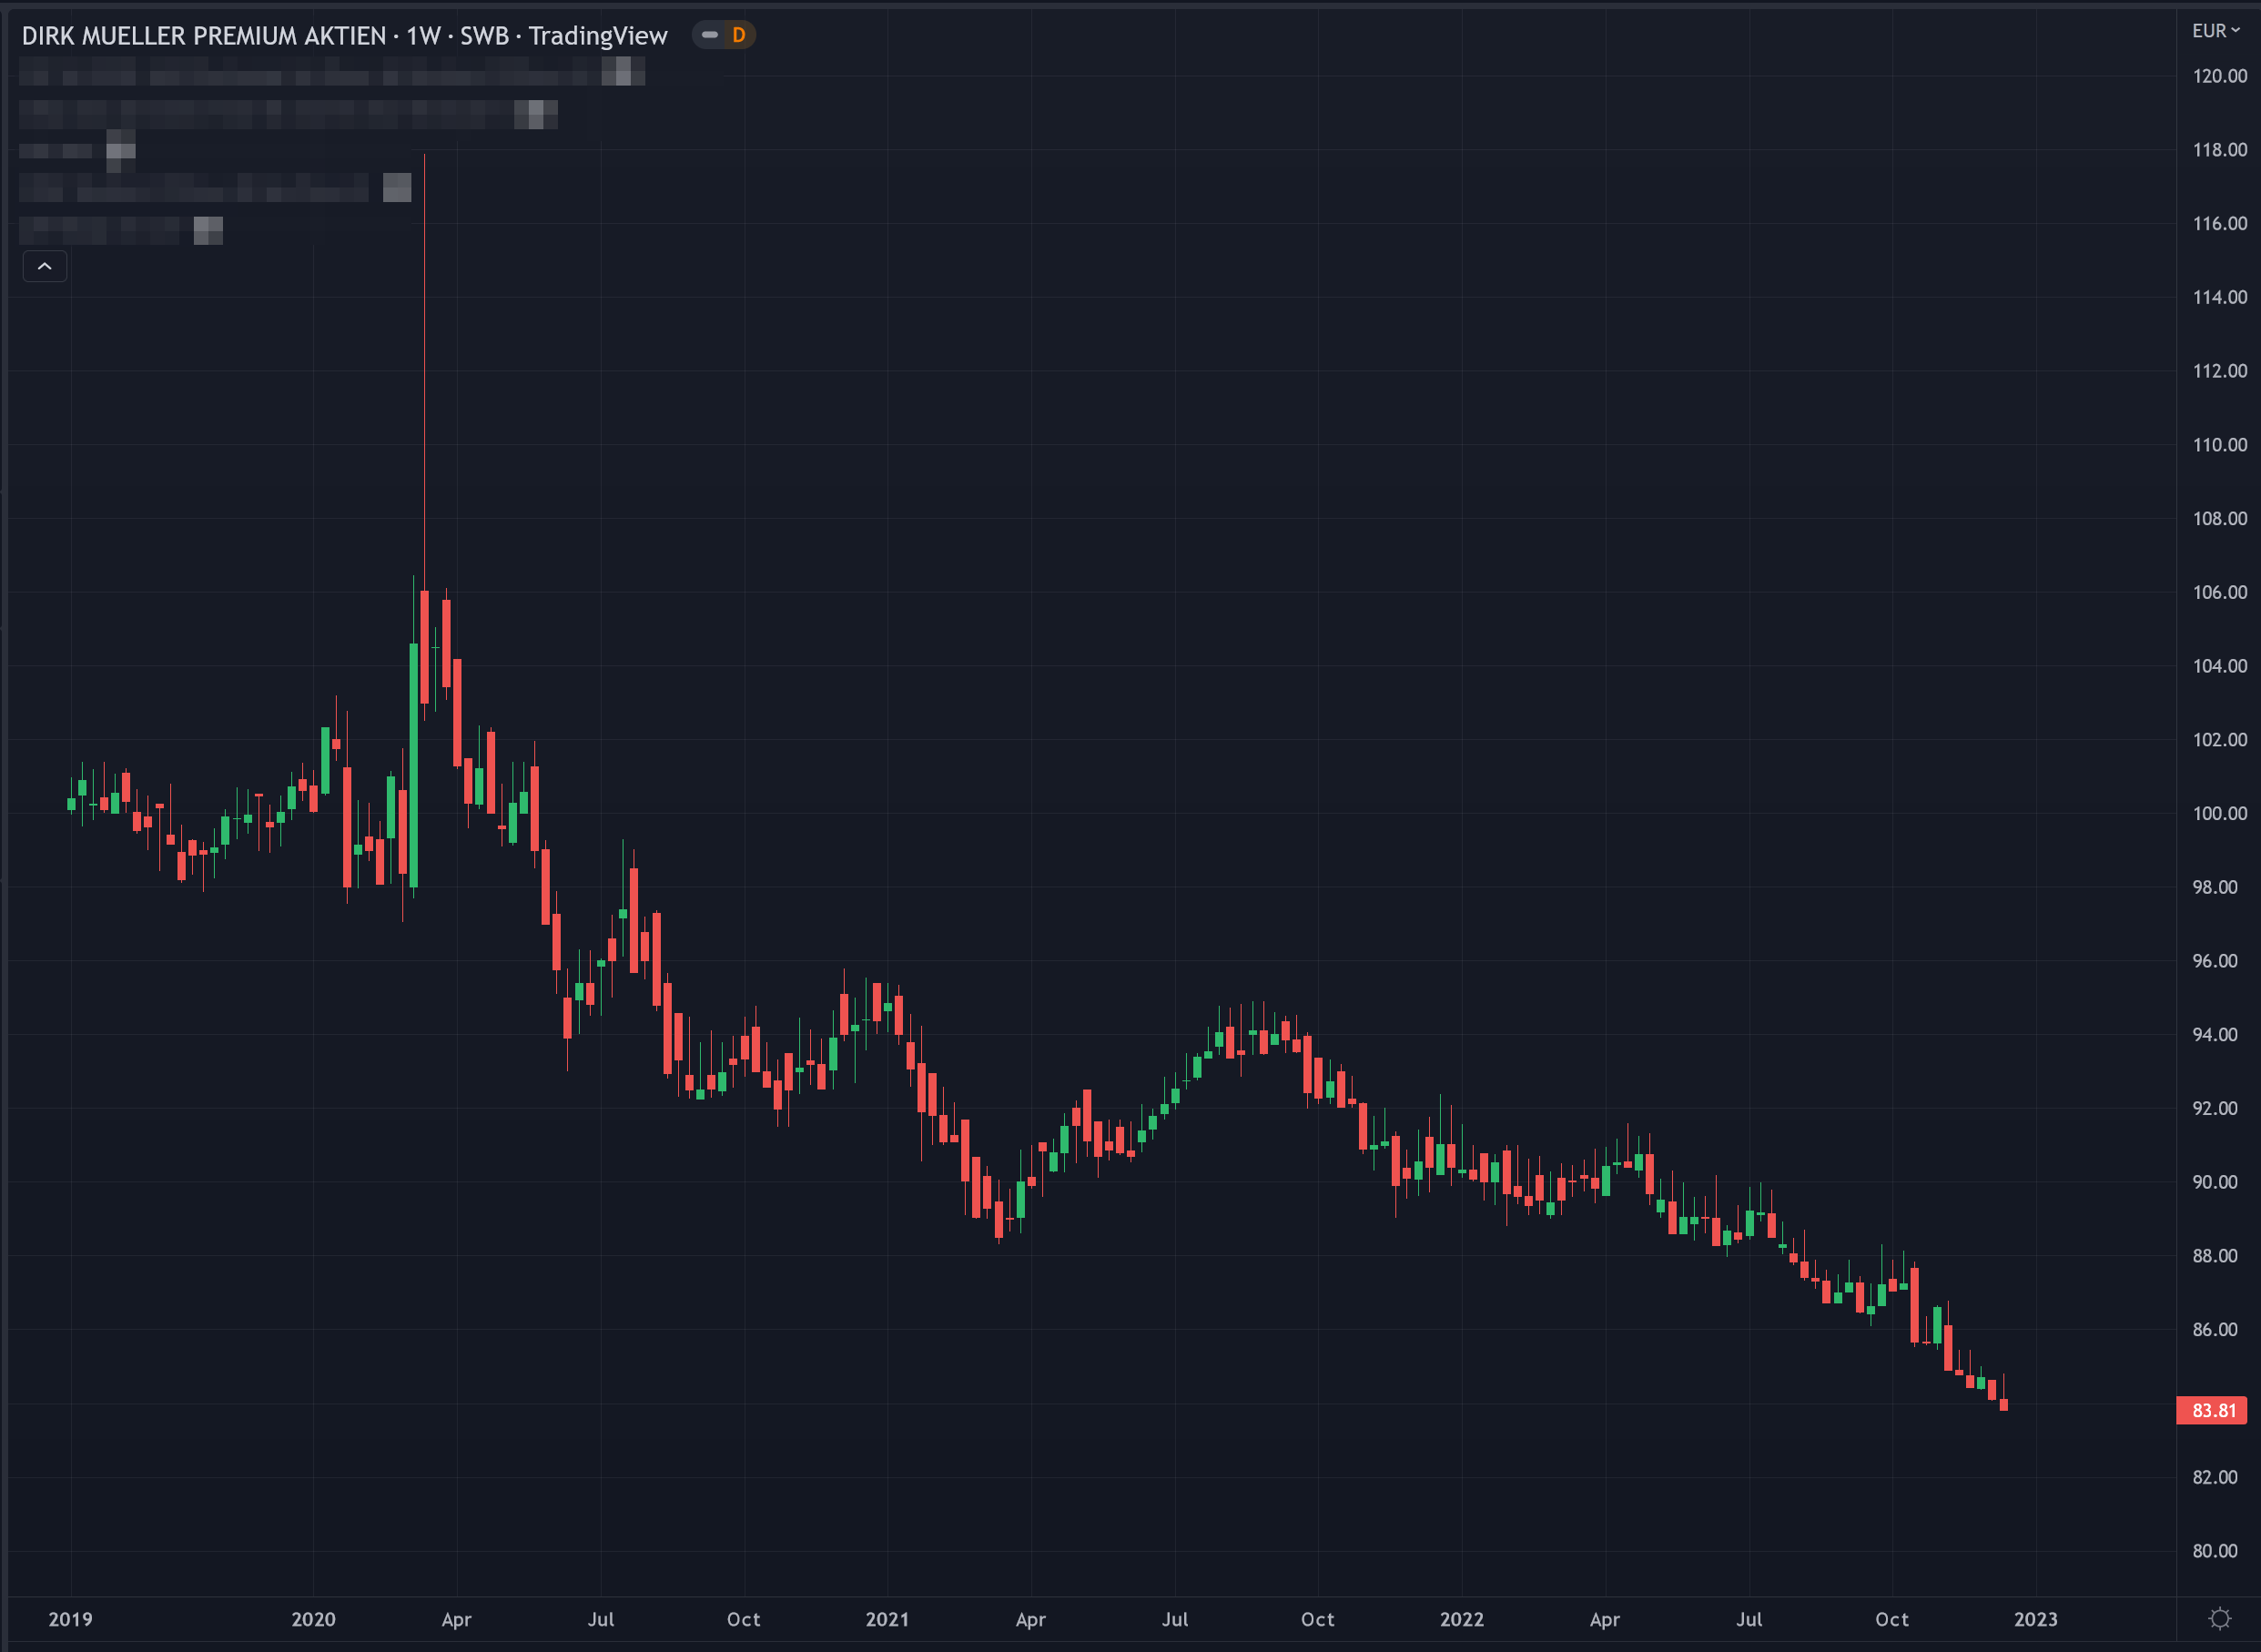Click the 90.00 price axis label

(2214, 1182)
